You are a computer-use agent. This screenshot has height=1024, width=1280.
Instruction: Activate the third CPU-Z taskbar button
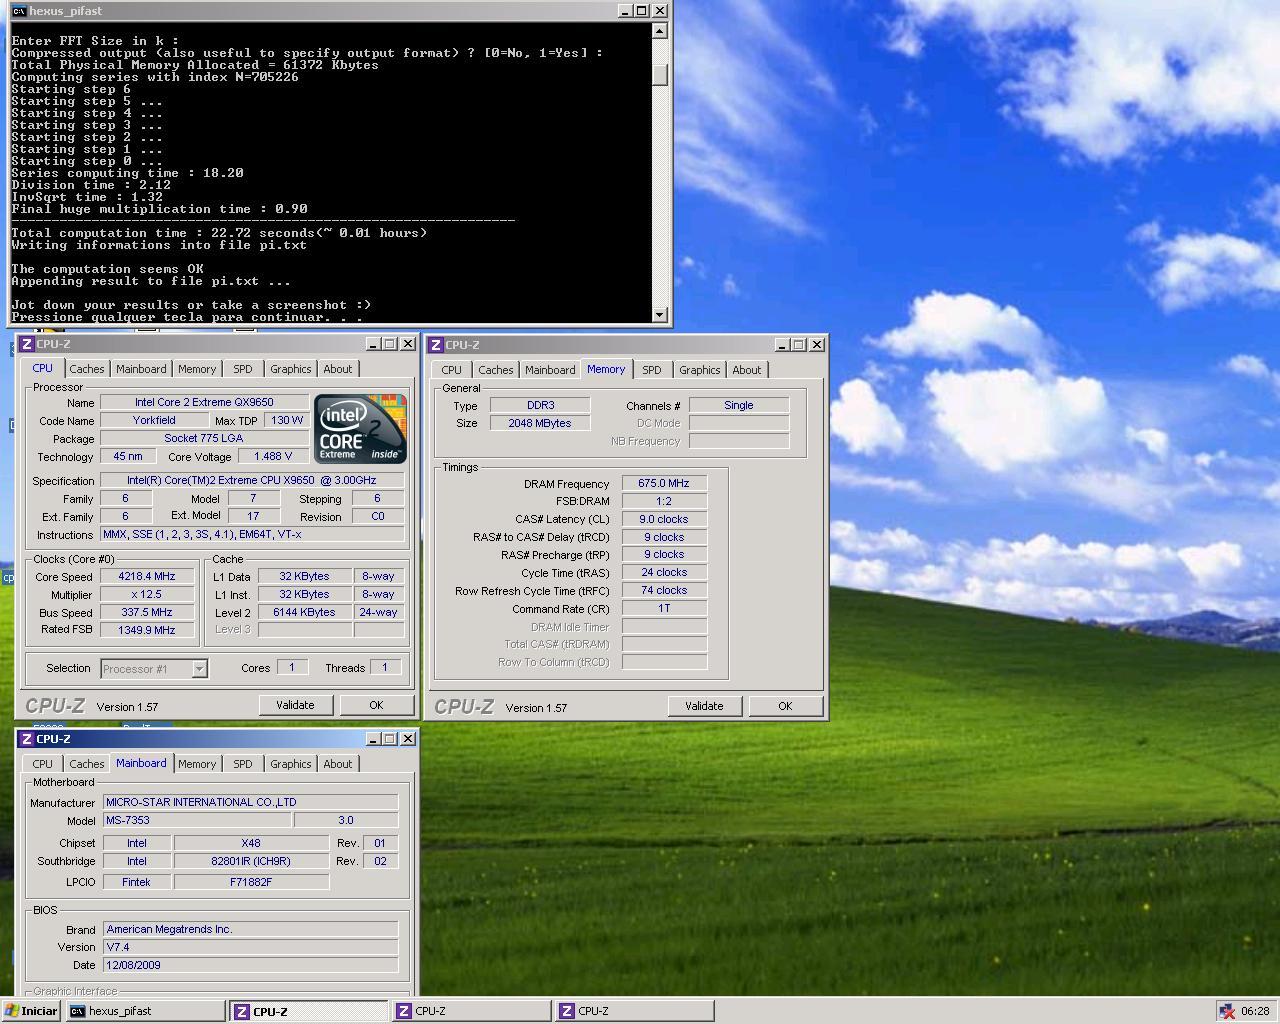click(635, 1011)
